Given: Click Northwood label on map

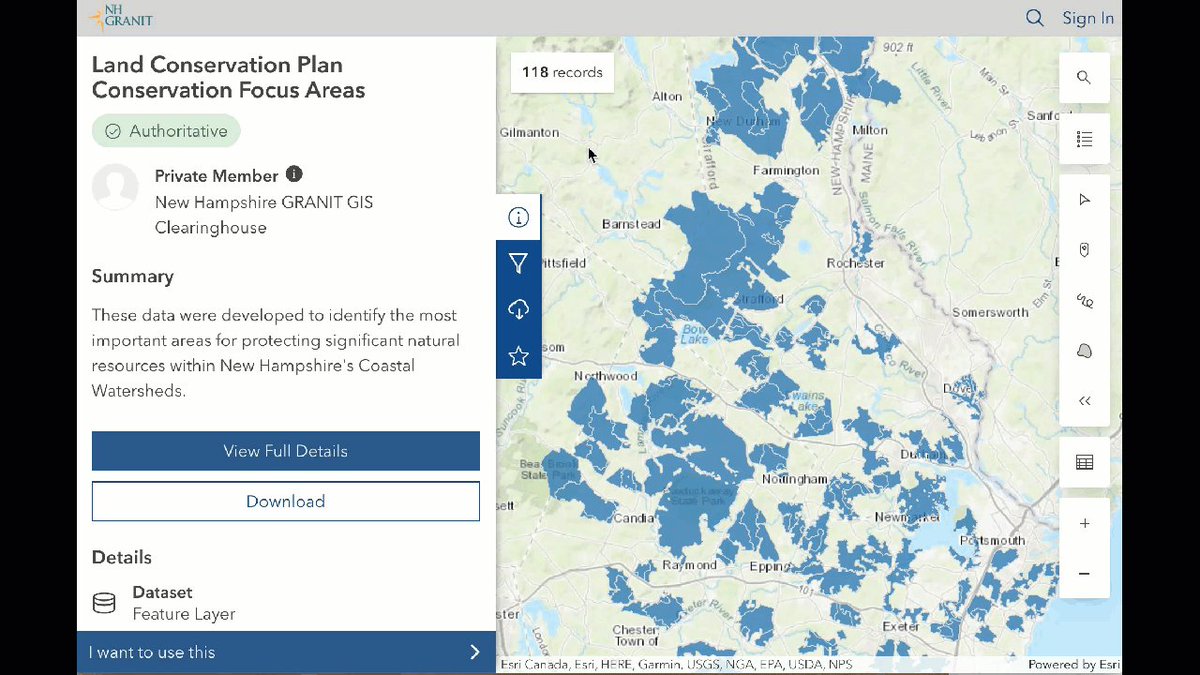Looking at the screenshot, I should pos(605,376).
